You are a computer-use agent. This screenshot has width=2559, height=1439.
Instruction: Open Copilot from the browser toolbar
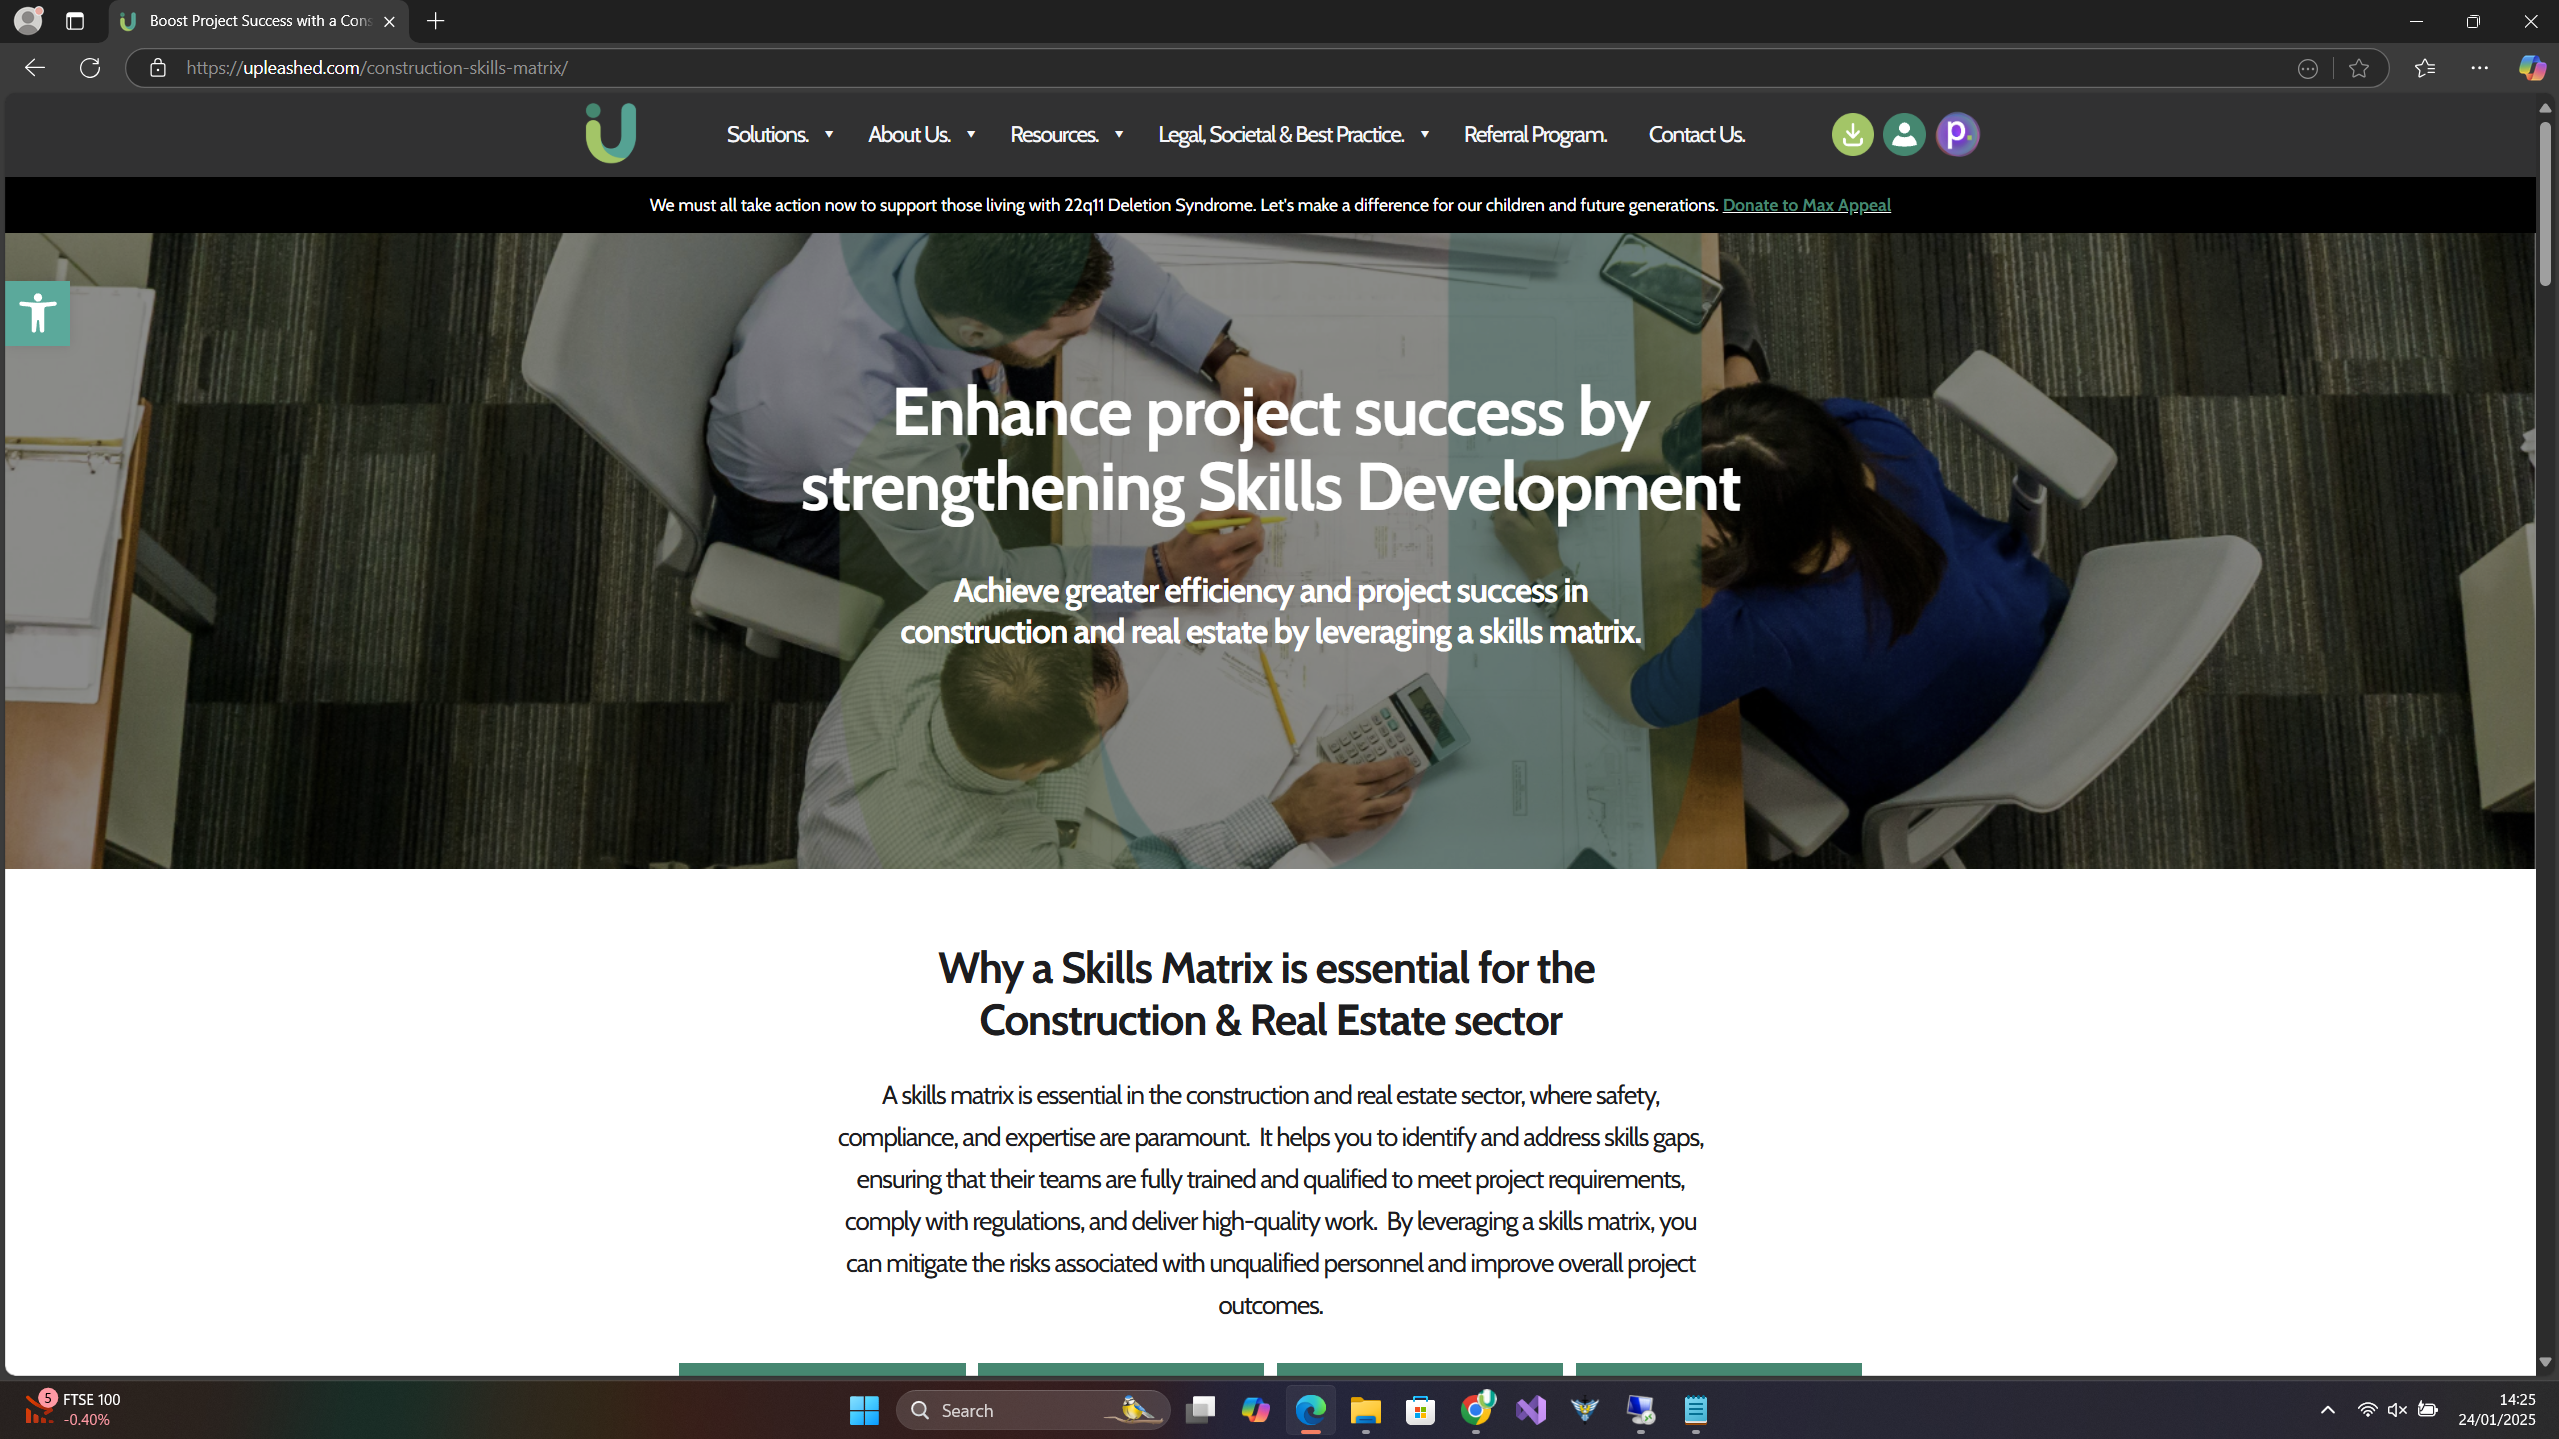pos(2532,67)
